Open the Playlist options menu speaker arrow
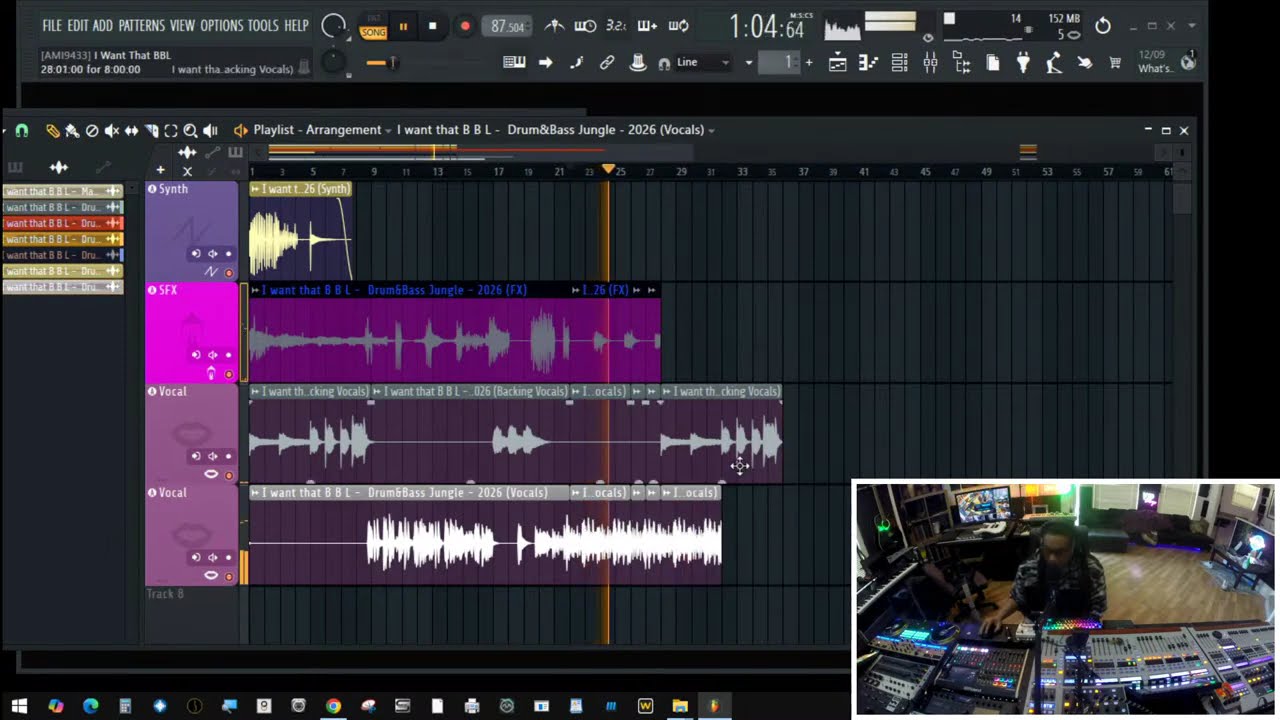This screenshot has height=720, width=1280. coord(240,130)
